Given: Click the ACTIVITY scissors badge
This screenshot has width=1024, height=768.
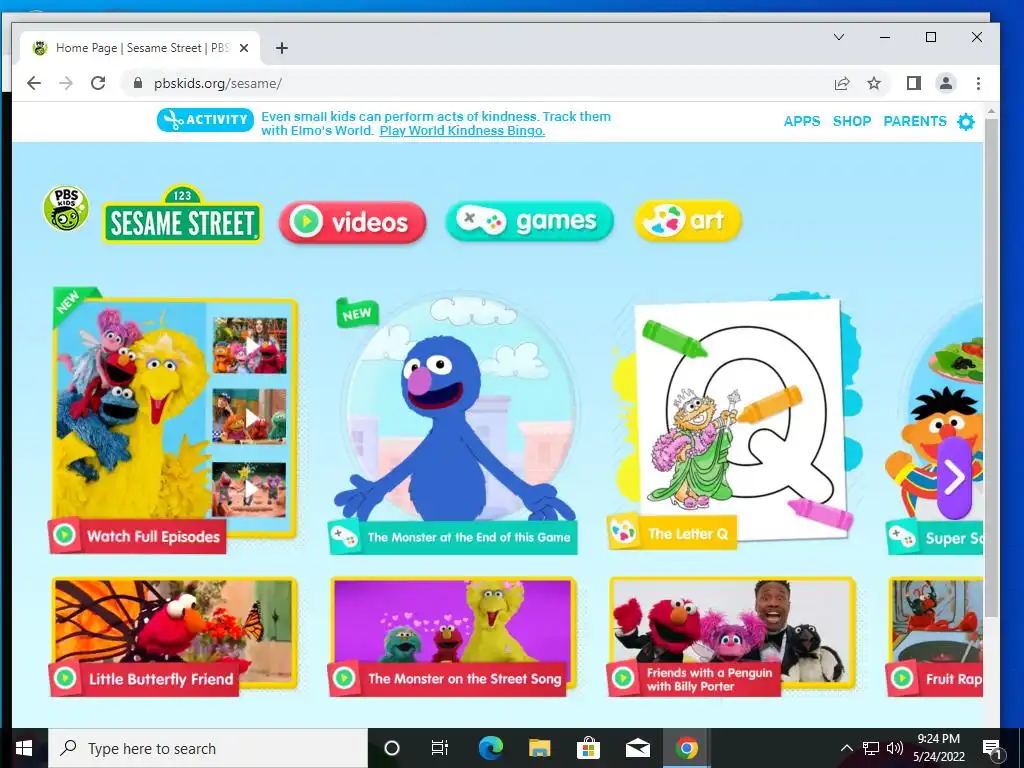Looking at the screenshot, I should pyautogui.click(x=205, y=120).
